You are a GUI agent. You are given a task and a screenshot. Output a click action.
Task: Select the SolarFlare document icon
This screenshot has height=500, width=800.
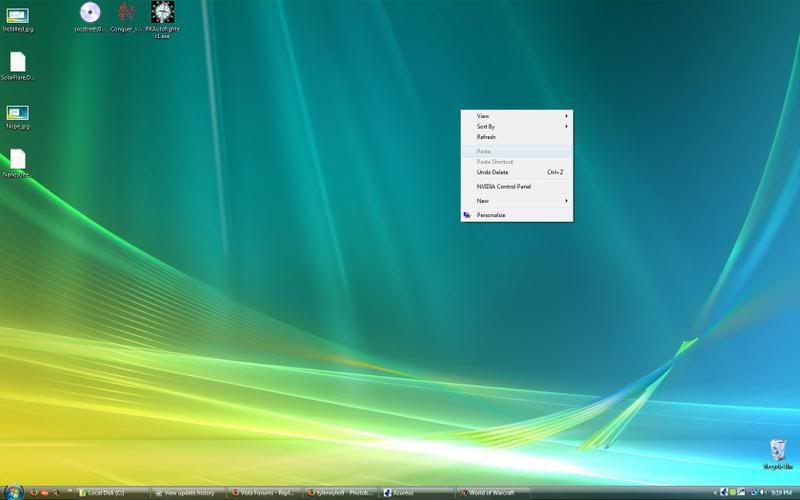tap(17, 66)
